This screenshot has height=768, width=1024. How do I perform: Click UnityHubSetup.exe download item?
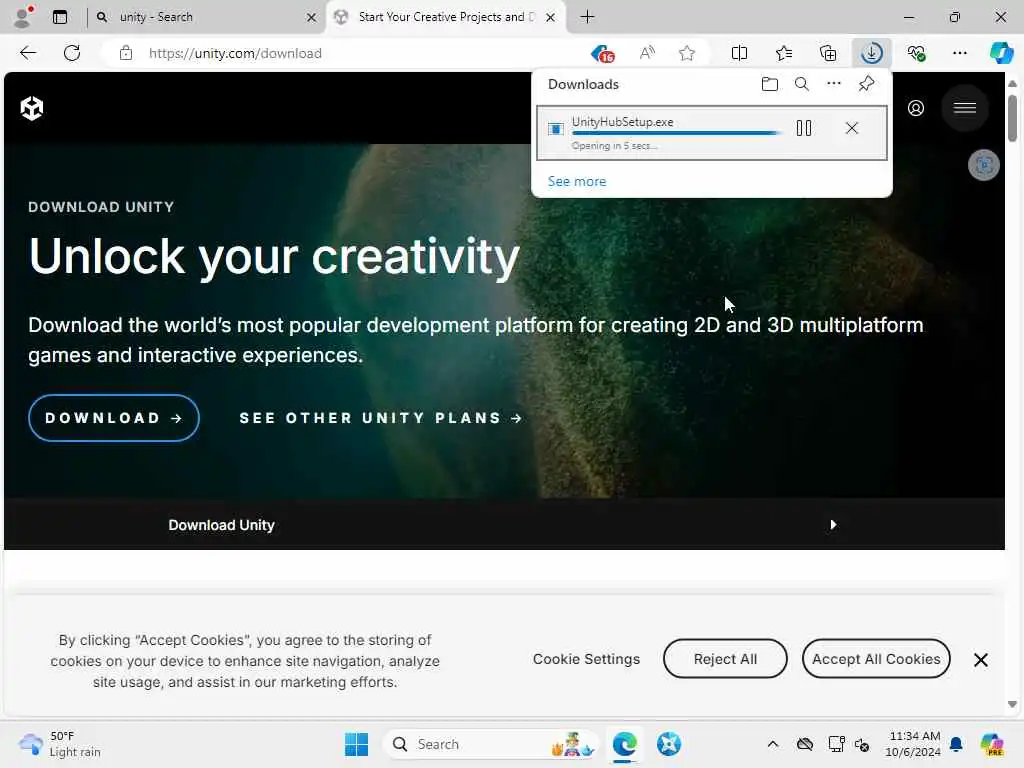[x=711, y=133]
